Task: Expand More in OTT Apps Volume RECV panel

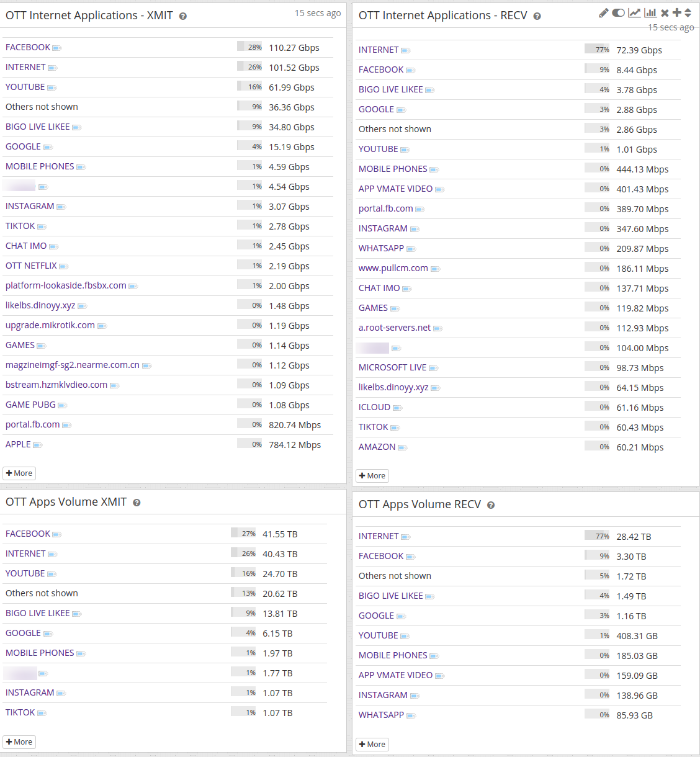Action: (372, 744)
